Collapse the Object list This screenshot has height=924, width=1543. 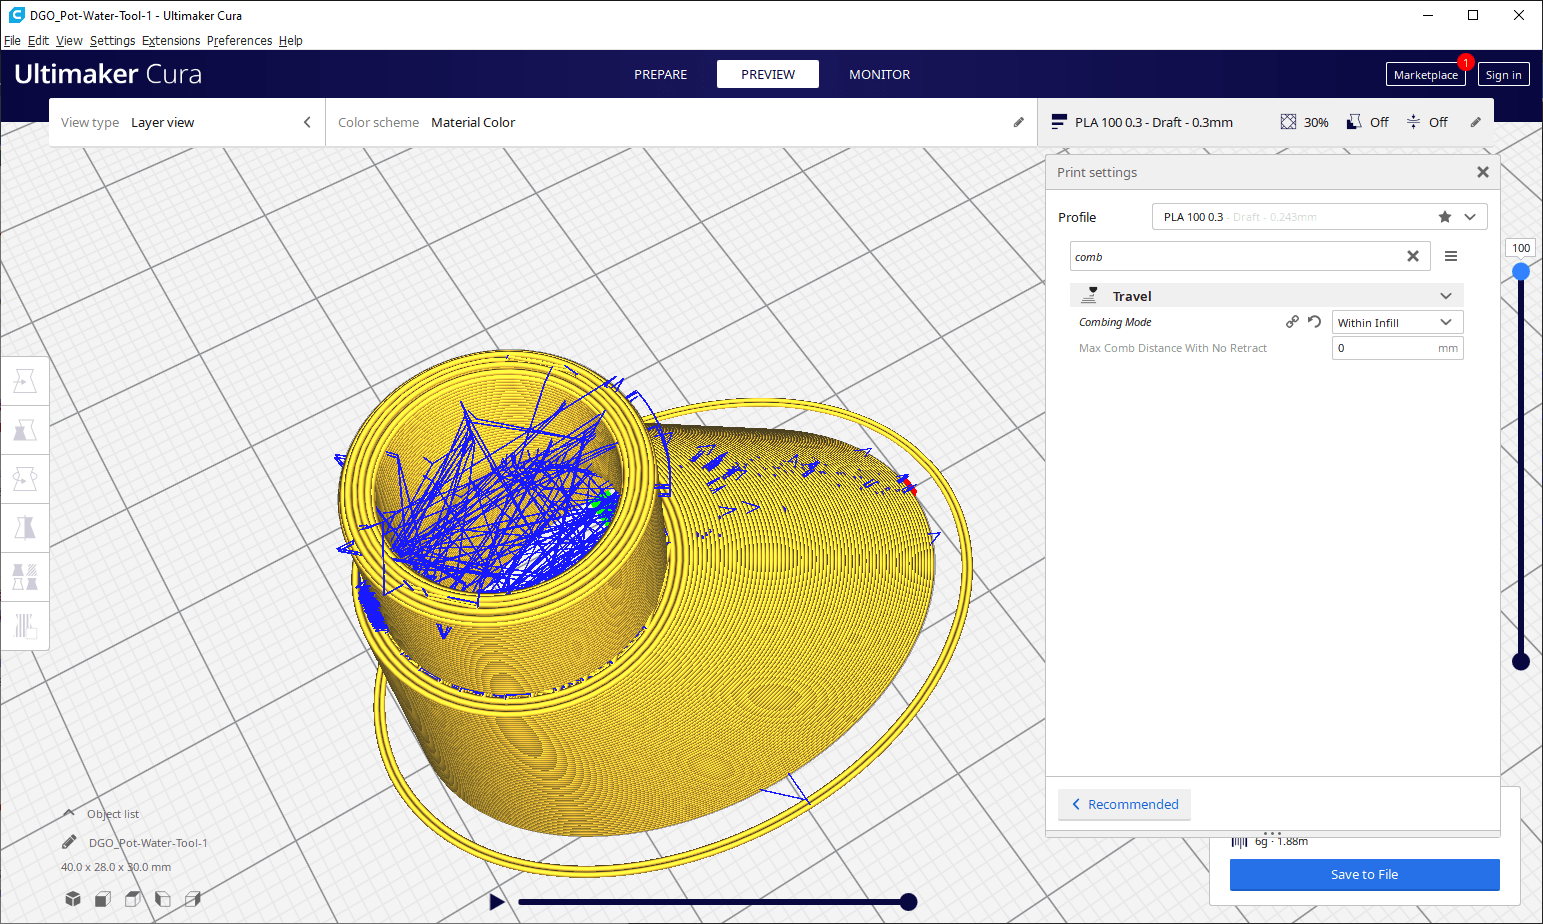point(68,813)
